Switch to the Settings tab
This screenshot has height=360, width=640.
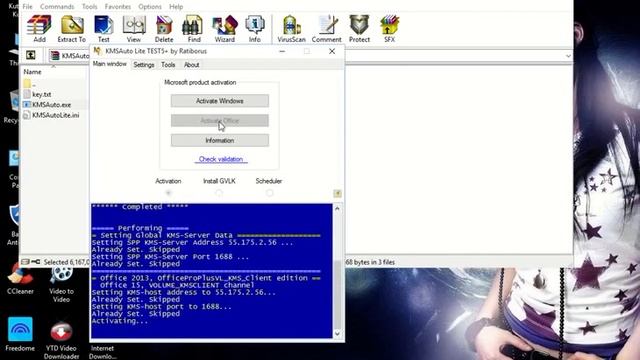tap(144, 65)
